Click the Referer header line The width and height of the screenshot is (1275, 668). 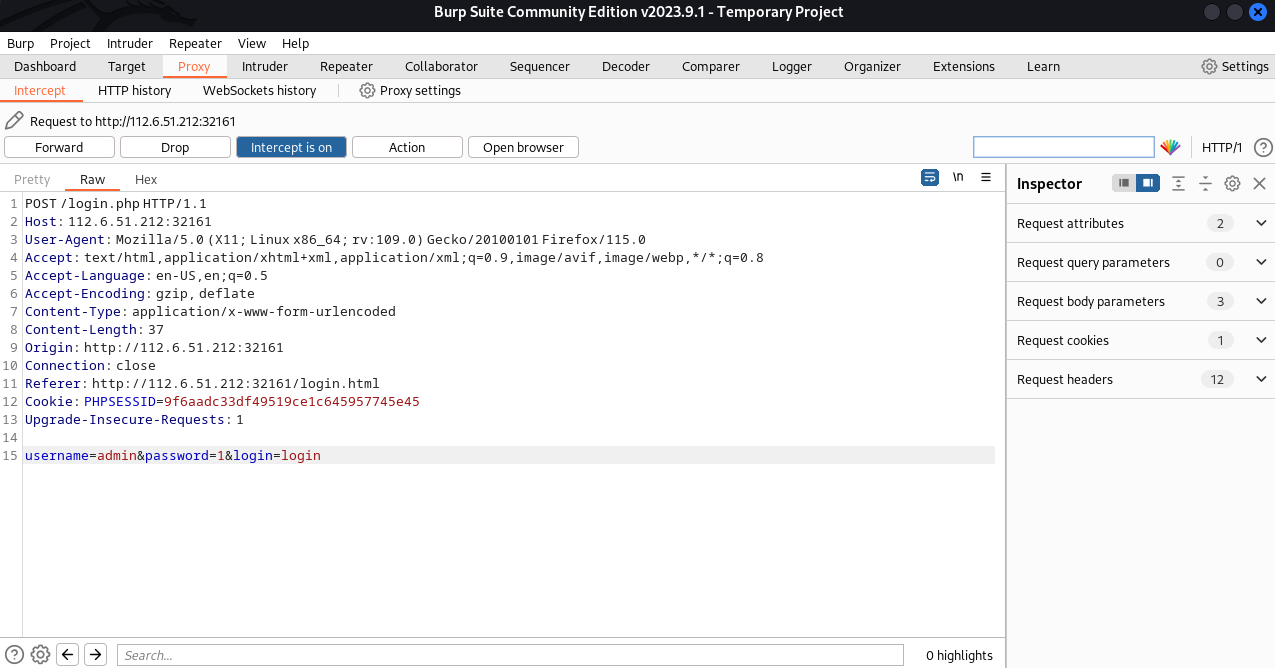[202, 383]
